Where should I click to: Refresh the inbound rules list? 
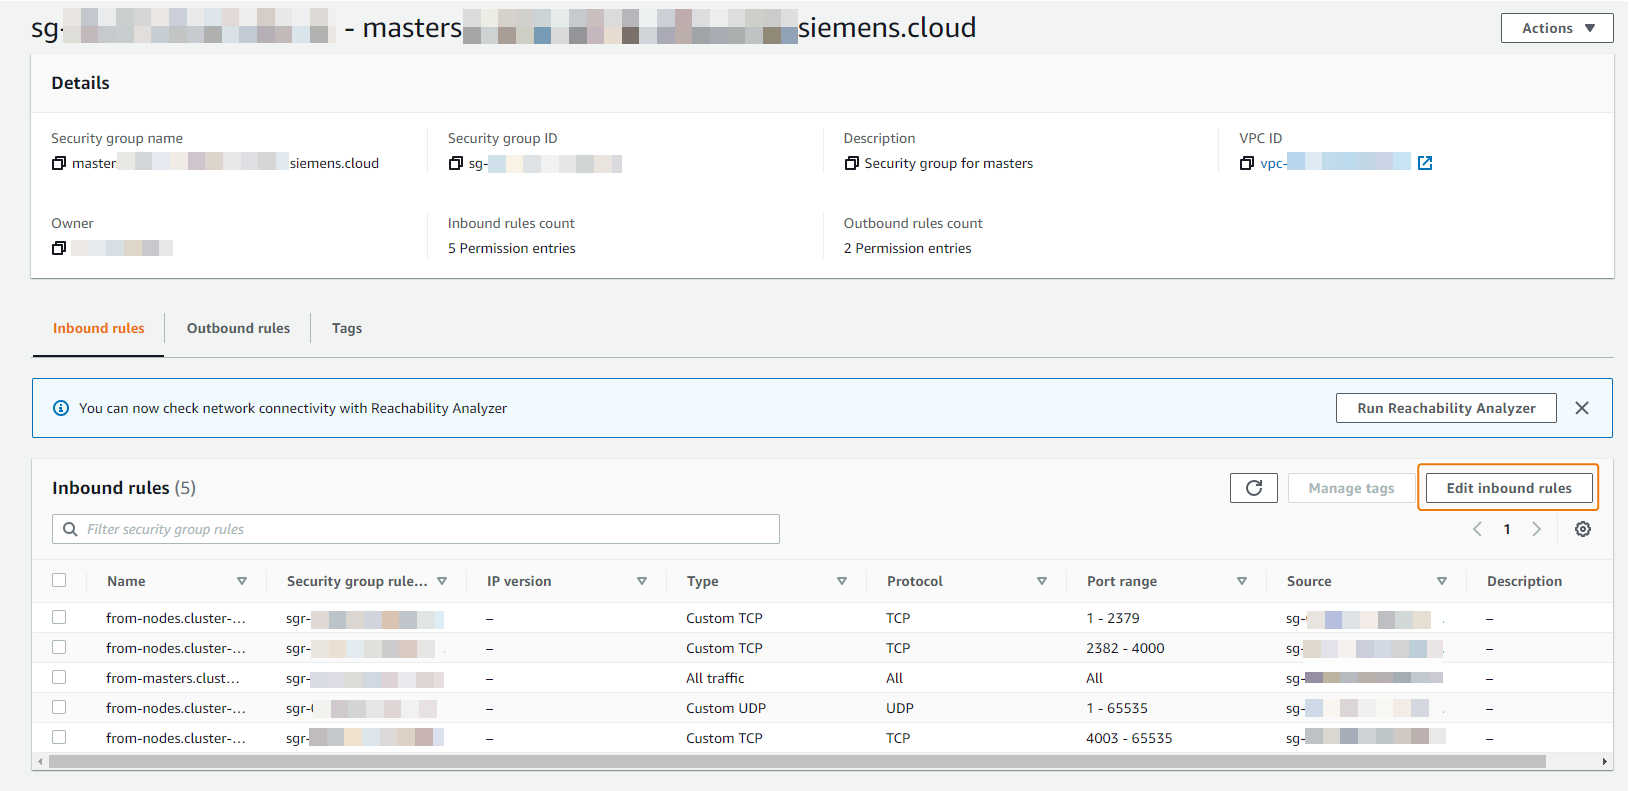(x=1253, y=488)
